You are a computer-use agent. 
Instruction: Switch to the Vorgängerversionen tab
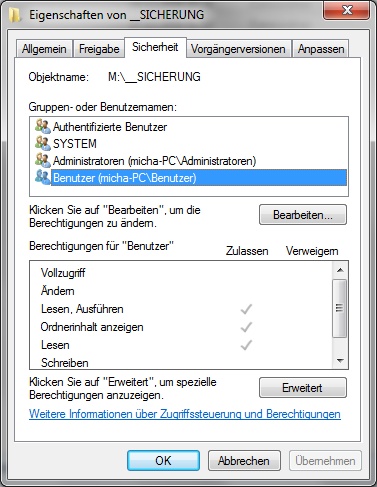click(238, 49)
